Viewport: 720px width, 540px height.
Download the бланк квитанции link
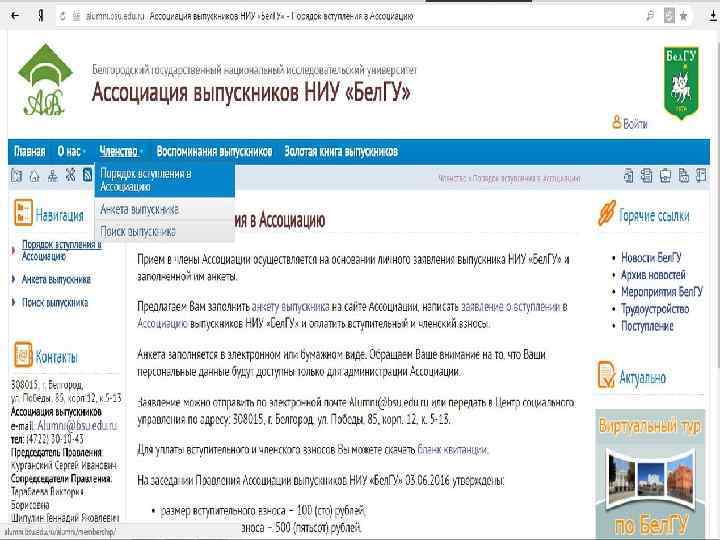(x=452, y=449)
